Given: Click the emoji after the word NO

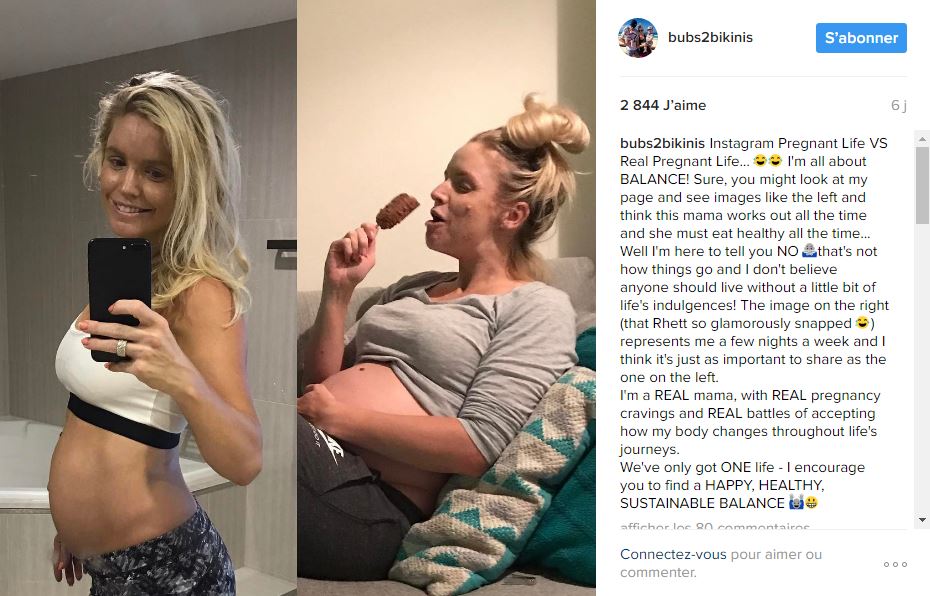Looking at the screenshot, I should pyautogui.click(x=809, y=251).
